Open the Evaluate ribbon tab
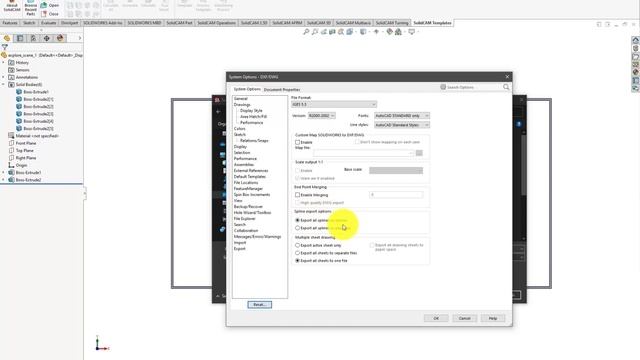Screen dimensions: 640x360 tap(48, 23)
